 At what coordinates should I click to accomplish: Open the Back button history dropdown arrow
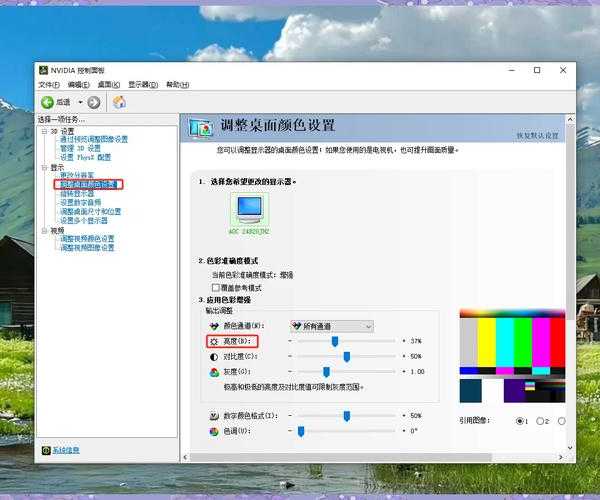click(79, 102)
